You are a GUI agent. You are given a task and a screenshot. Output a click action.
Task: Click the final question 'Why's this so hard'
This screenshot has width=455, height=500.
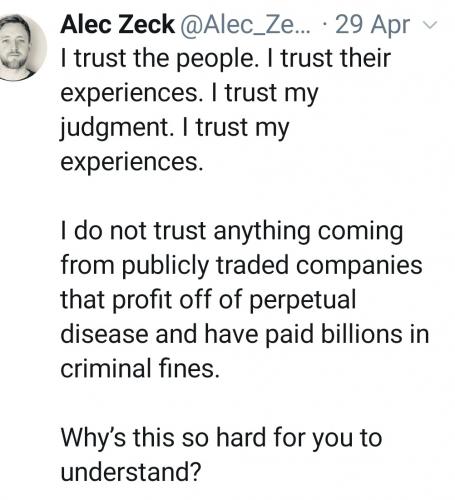tap(221, 455)
